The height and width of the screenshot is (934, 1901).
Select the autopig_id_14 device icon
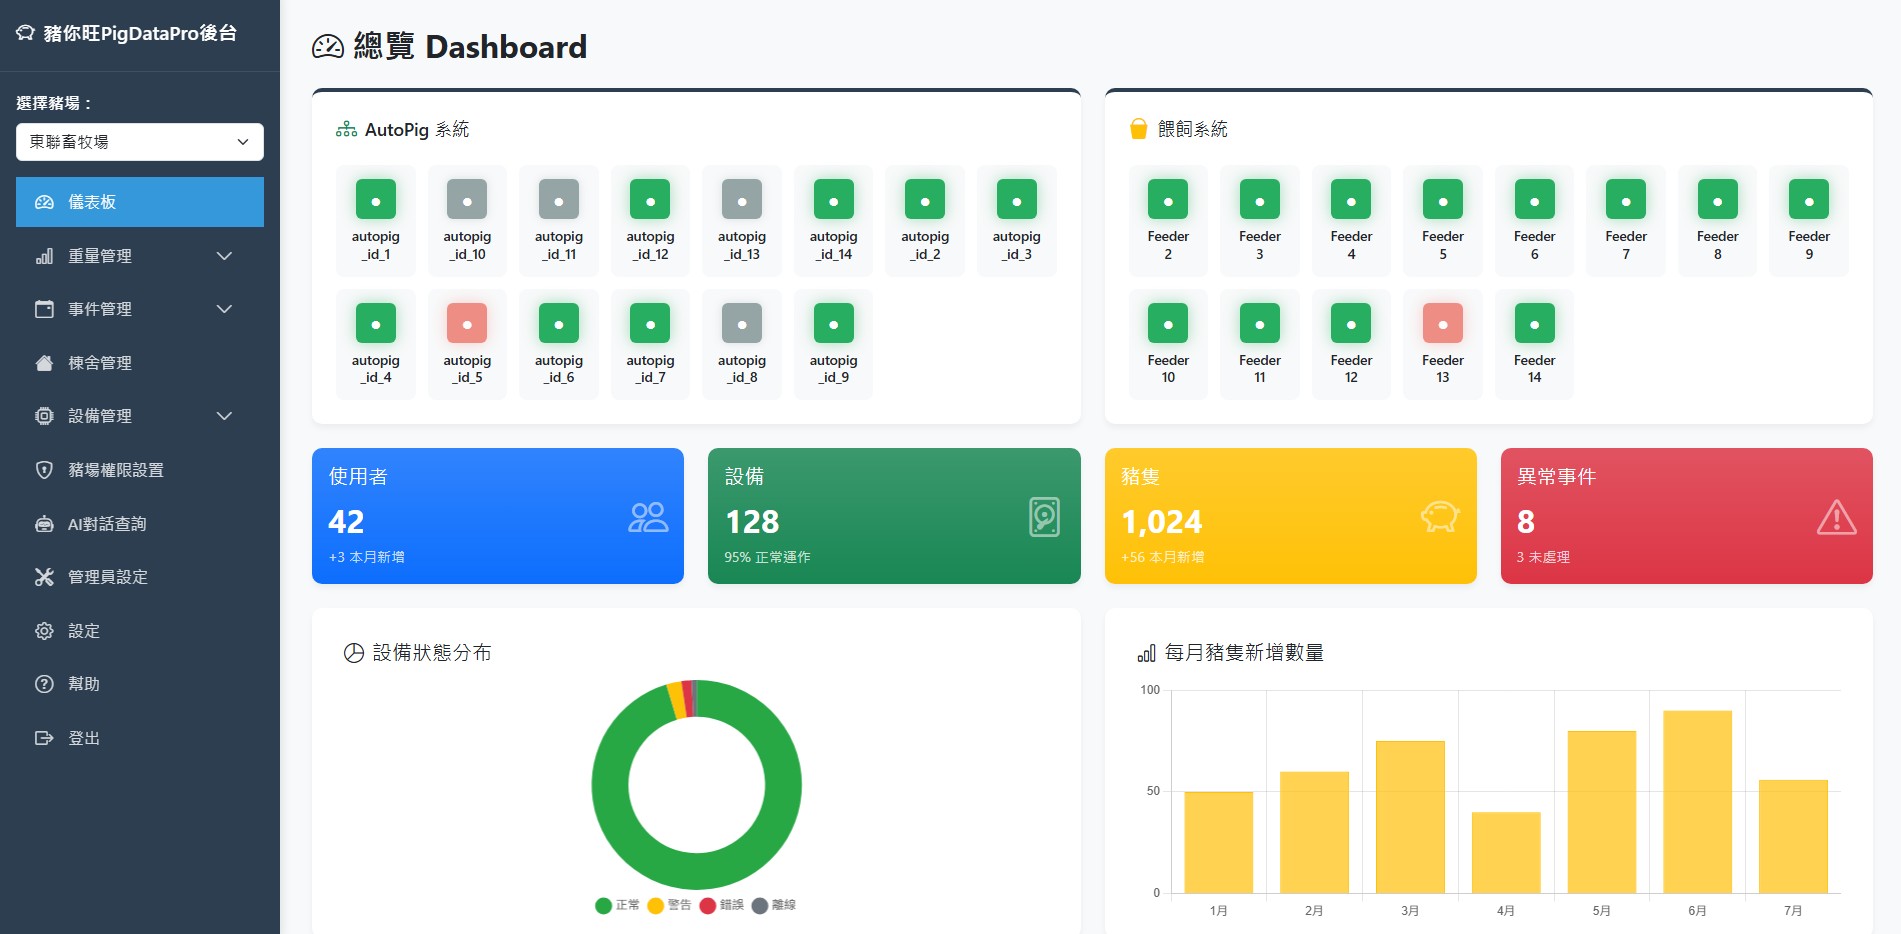point(834,200)
